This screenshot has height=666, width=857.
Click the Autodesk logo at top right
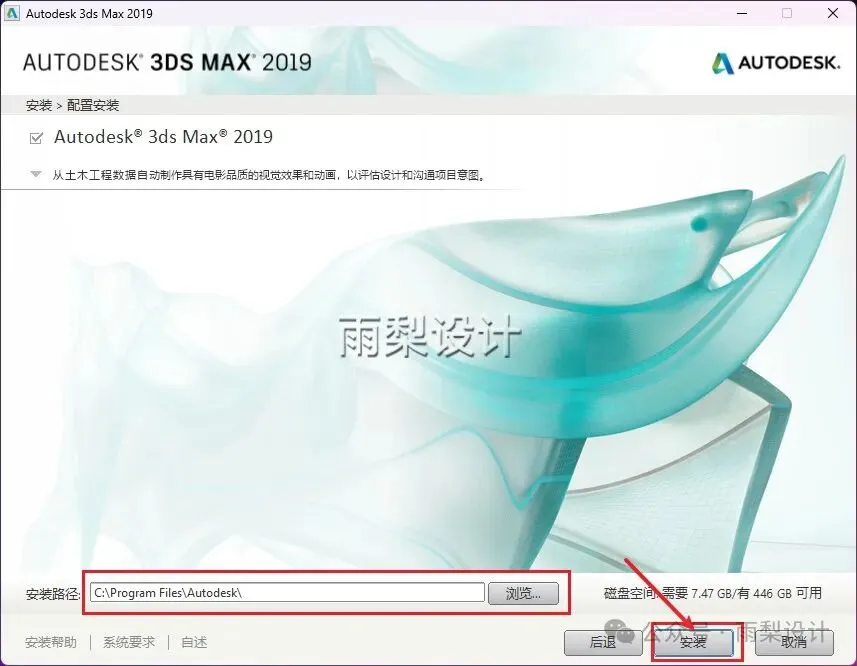pyautogui.click(x=776, y=63)
